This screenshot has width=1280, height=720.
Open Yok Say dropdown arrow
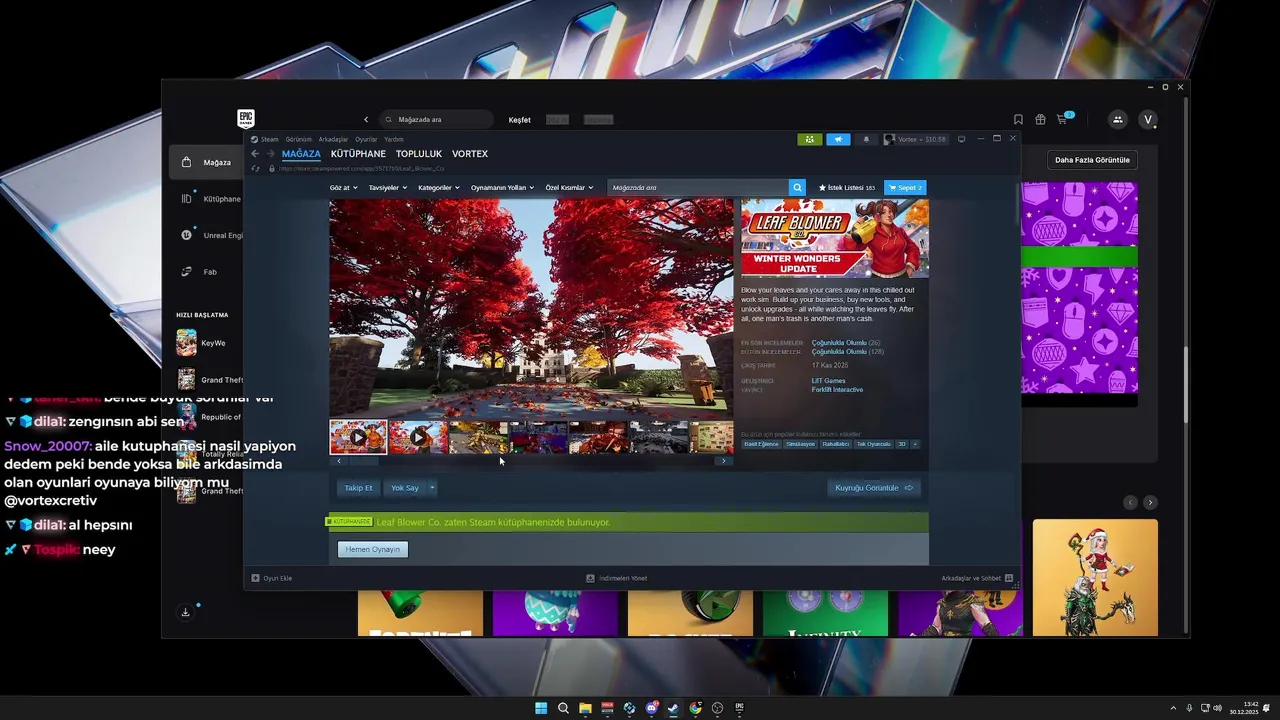pos(432,488)
